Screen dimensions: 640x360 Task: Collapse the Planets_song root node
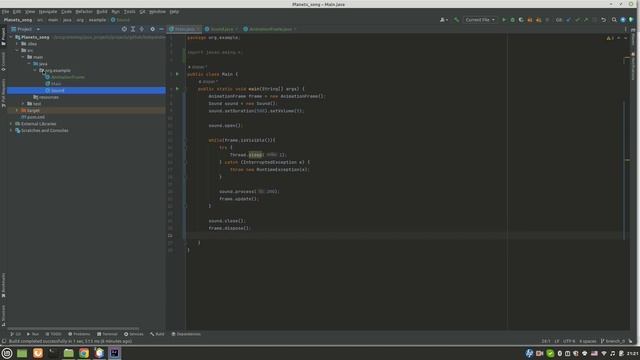(11, 37)
